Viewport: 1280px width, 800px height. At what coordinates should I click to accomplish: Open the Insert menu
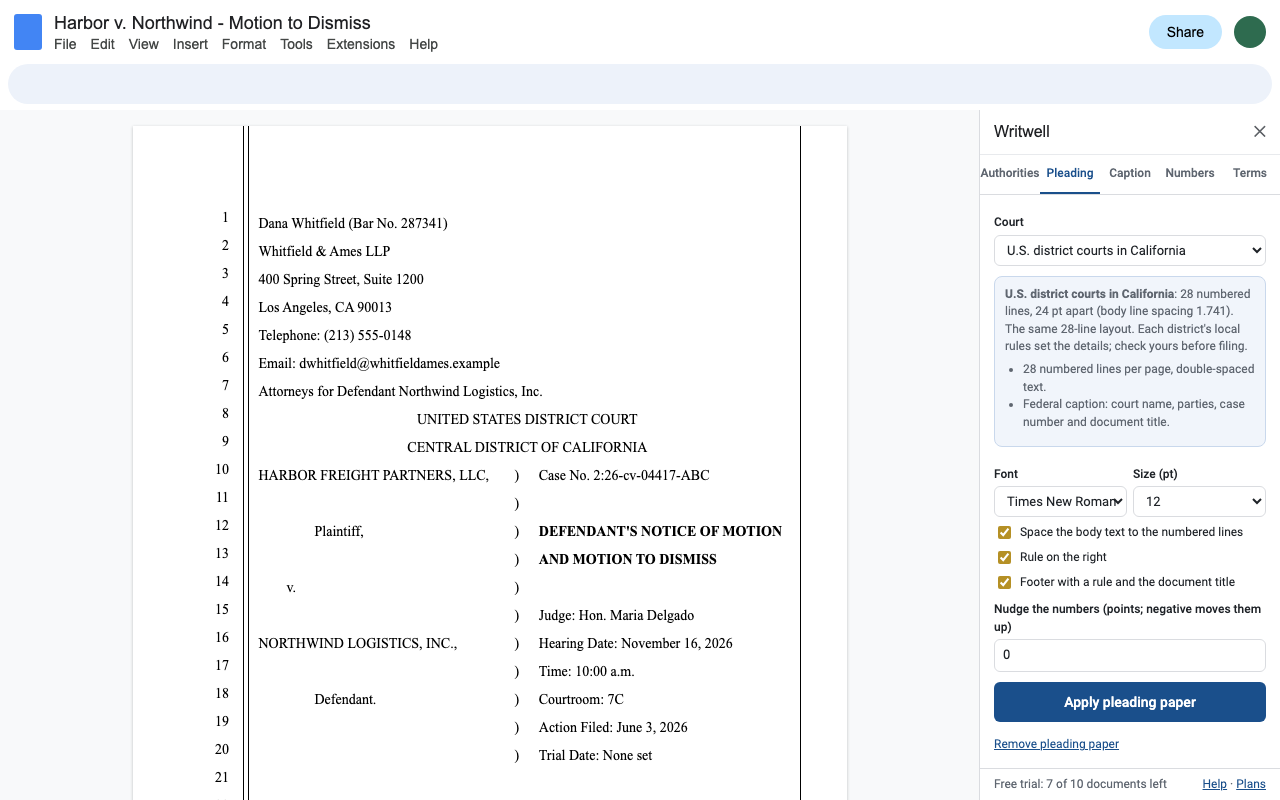point(190,44)
